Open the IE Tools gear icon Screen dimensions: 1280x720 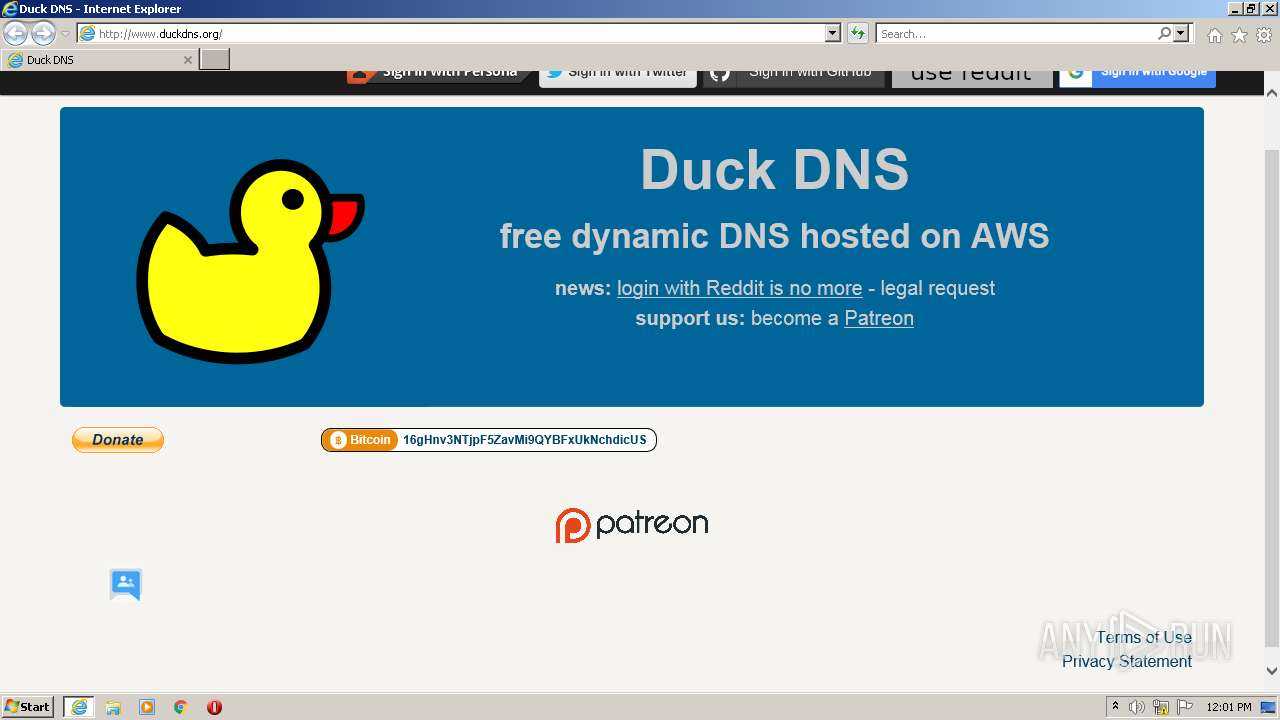click(x=1264, y=35)
